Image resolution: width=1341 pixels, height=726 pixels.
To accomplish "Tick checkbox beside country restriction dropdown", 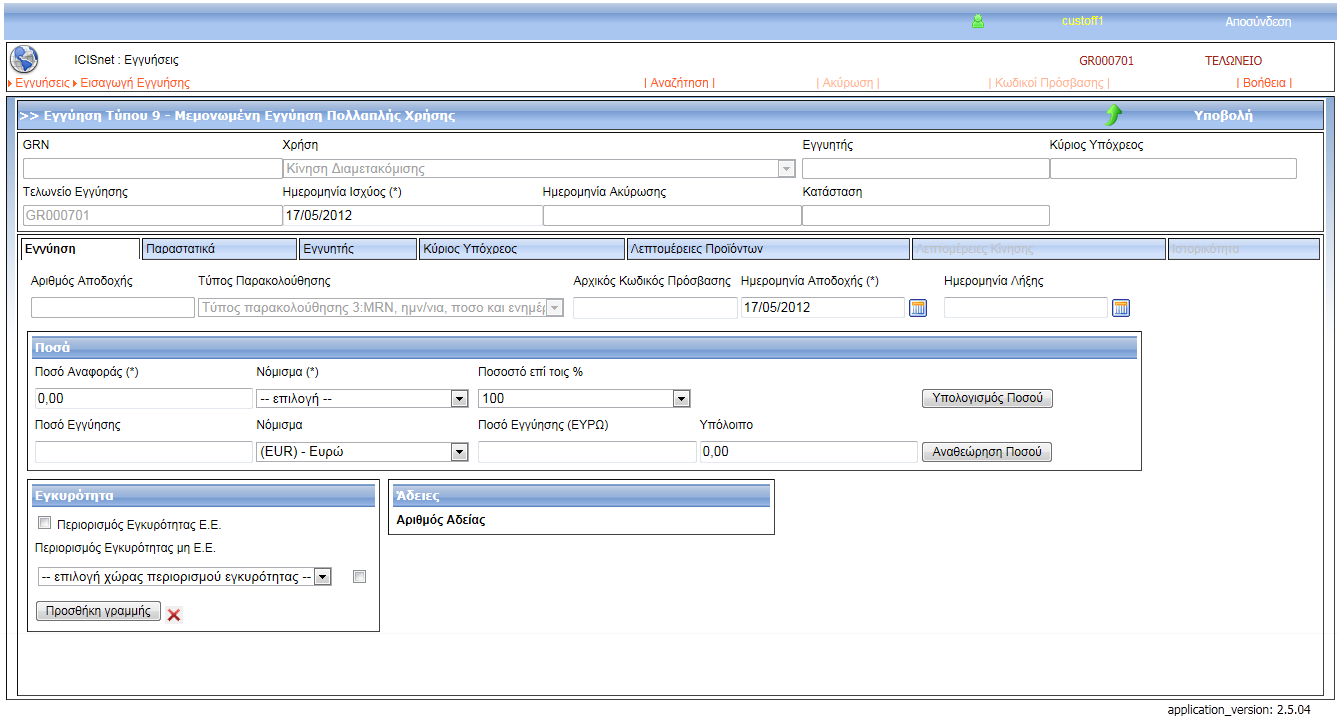I will (360, 576).
